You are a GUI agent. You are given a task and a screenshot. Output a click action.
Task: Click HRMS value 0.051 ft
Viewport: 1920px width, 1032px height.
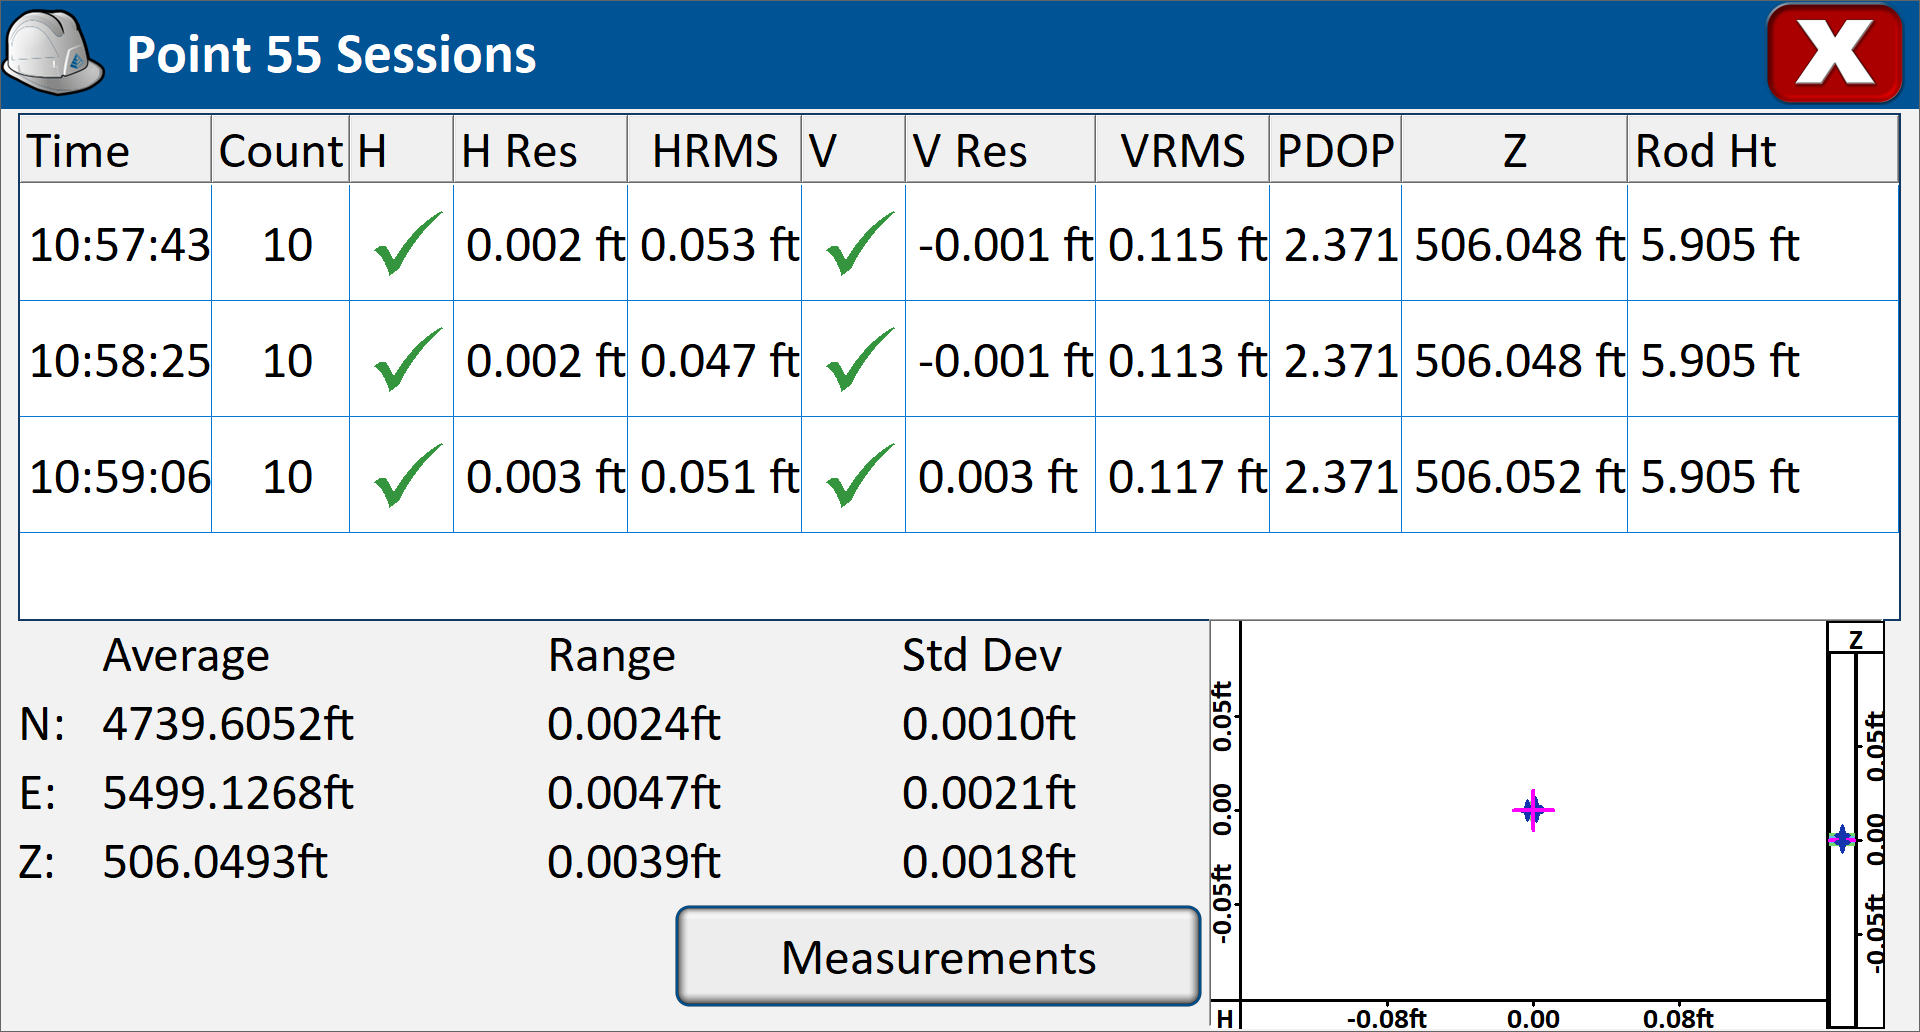tap(720, 477)
